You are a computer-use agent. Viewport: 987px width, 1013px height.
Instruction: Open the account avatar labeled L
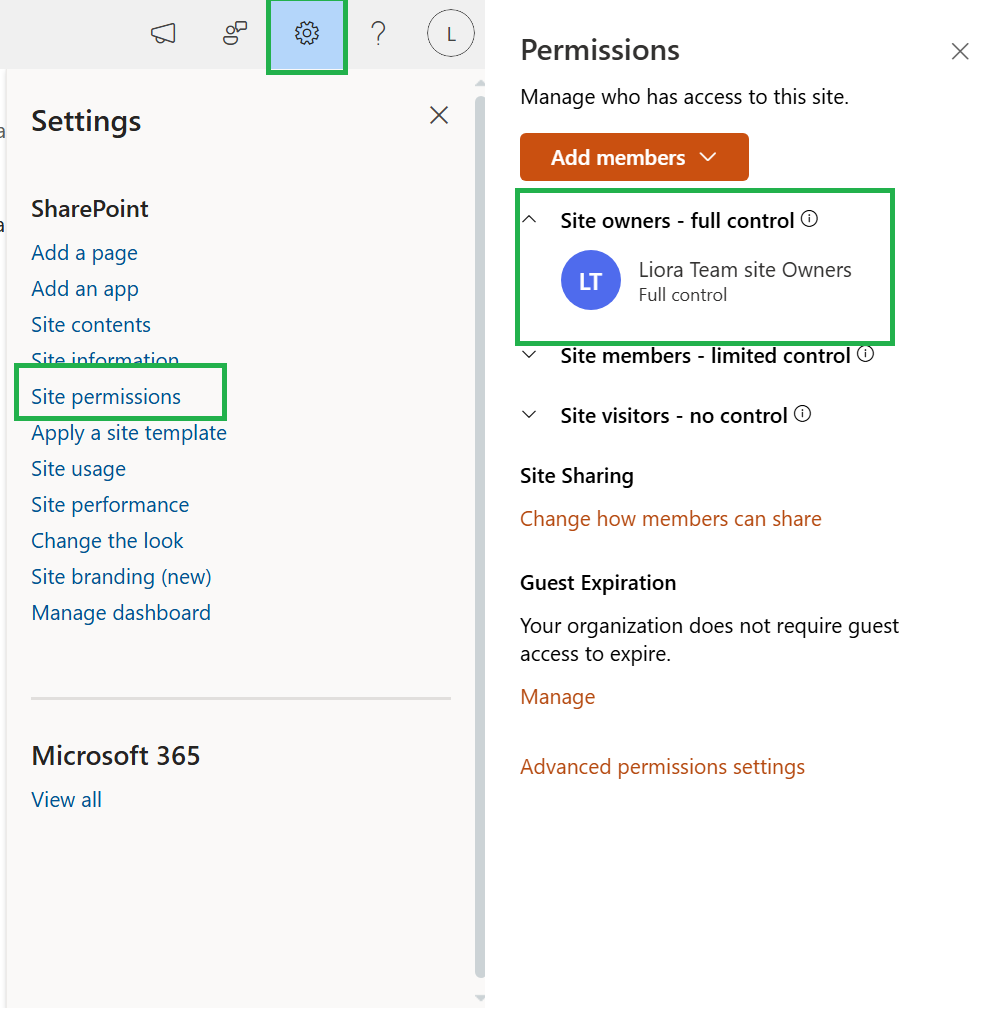tap(451, 33)
